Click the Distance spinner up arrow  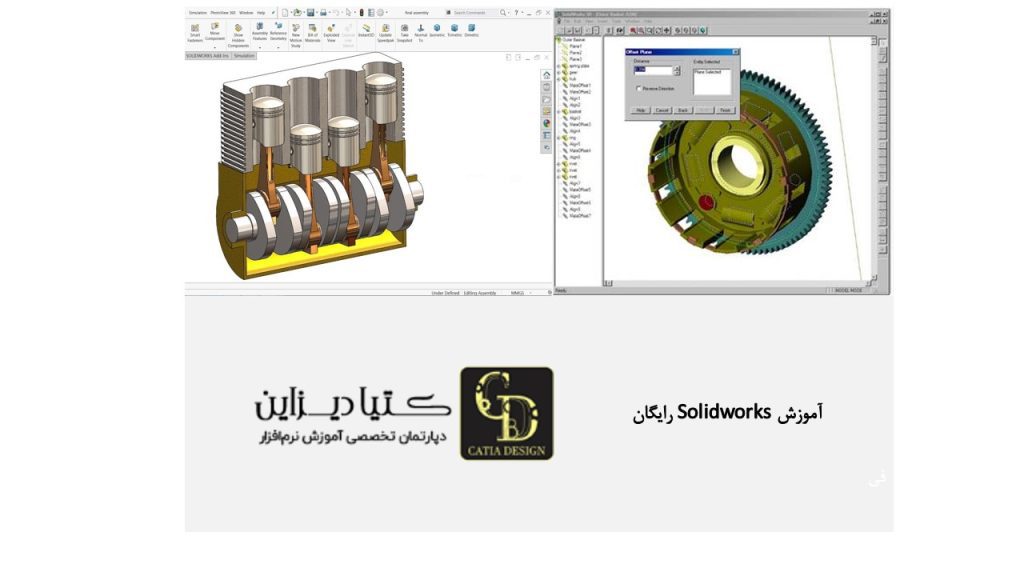(x=677, y=68)
